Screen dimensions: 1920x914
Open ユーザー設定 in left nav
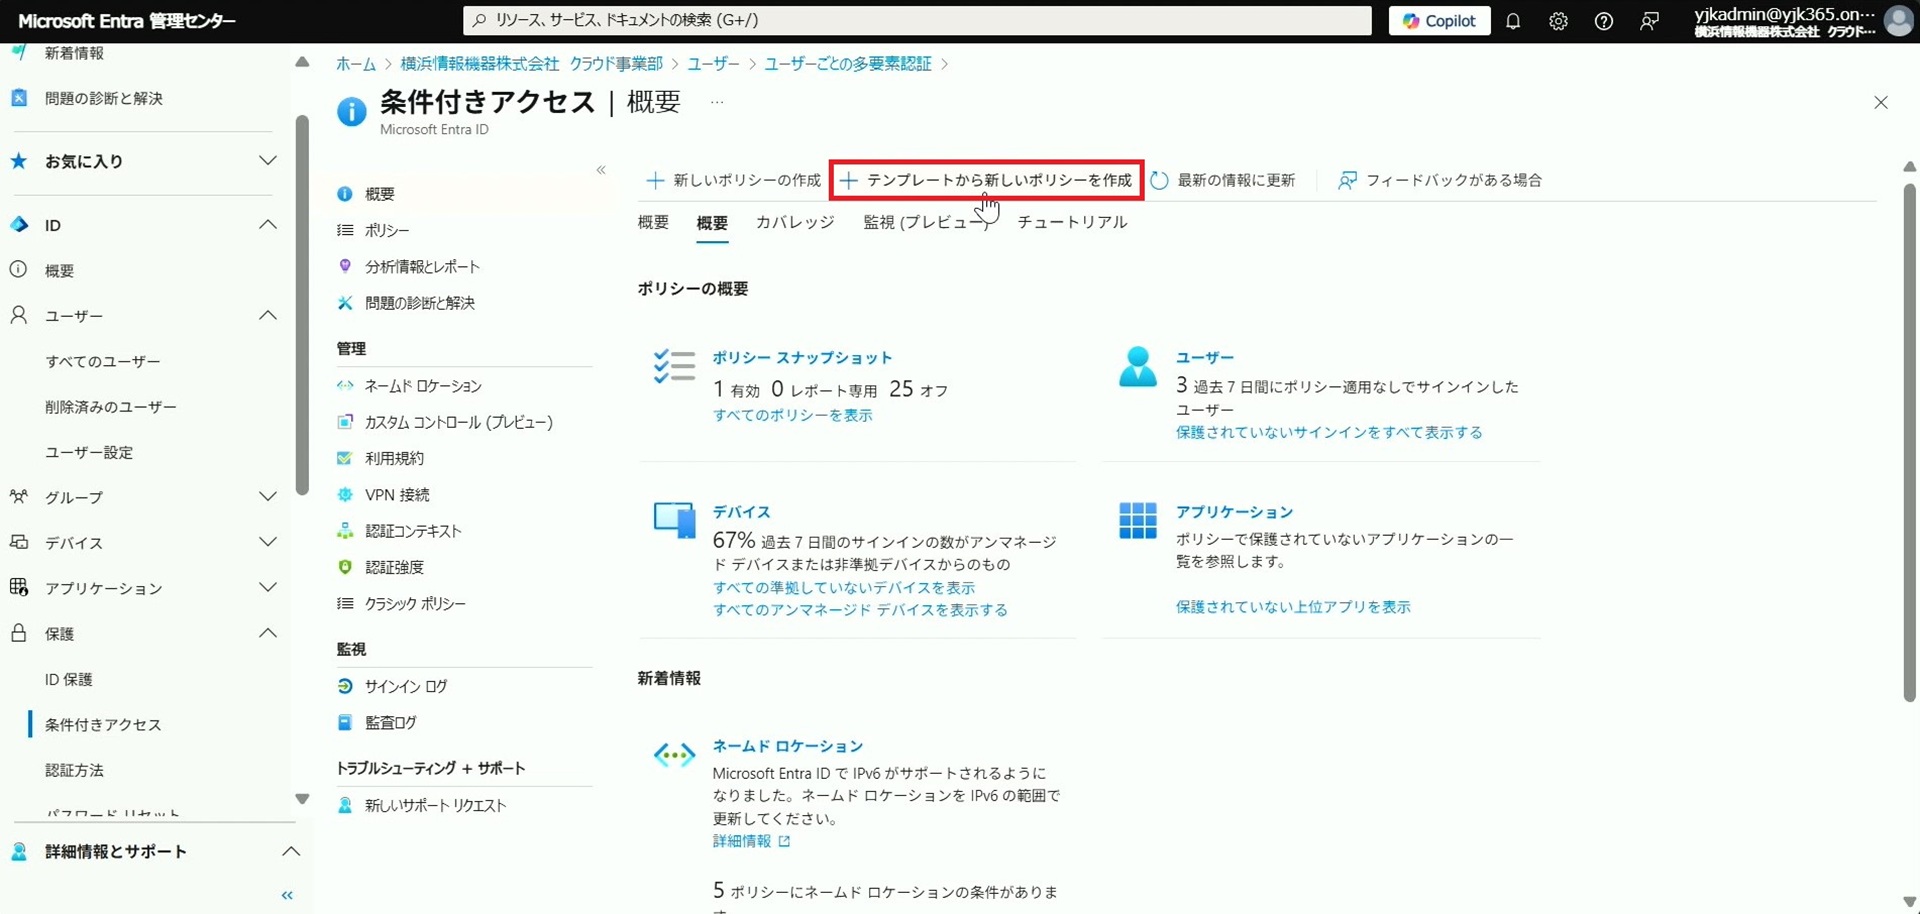pyautogui.click(x=89, y=452)
